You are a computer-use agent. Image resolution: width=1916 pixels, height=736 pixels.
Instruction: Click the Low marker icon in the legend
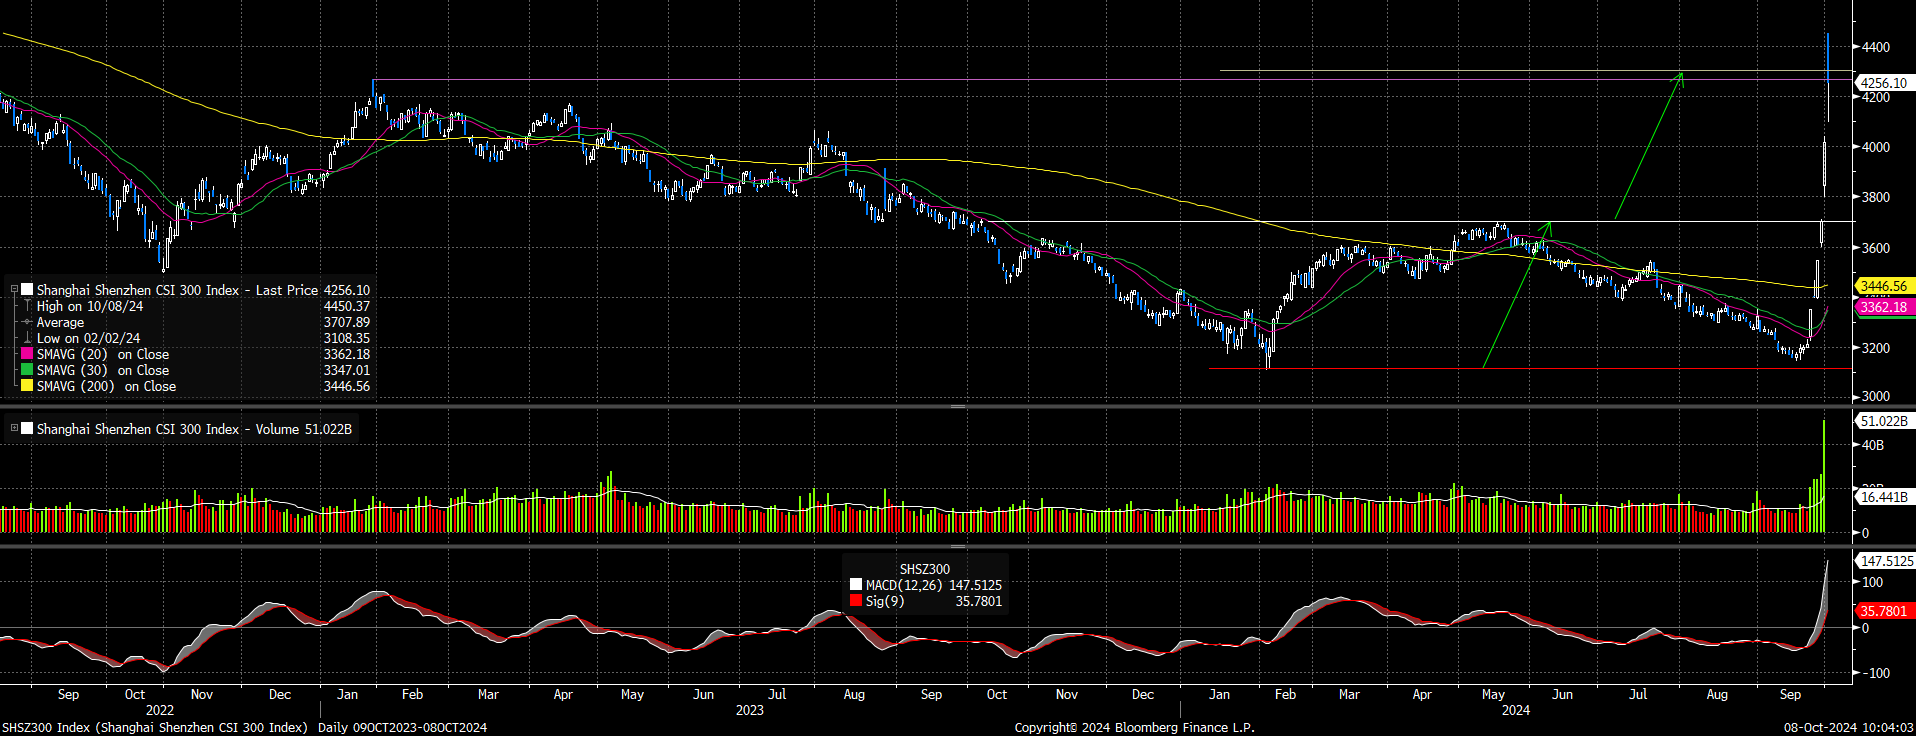point(28,338)
